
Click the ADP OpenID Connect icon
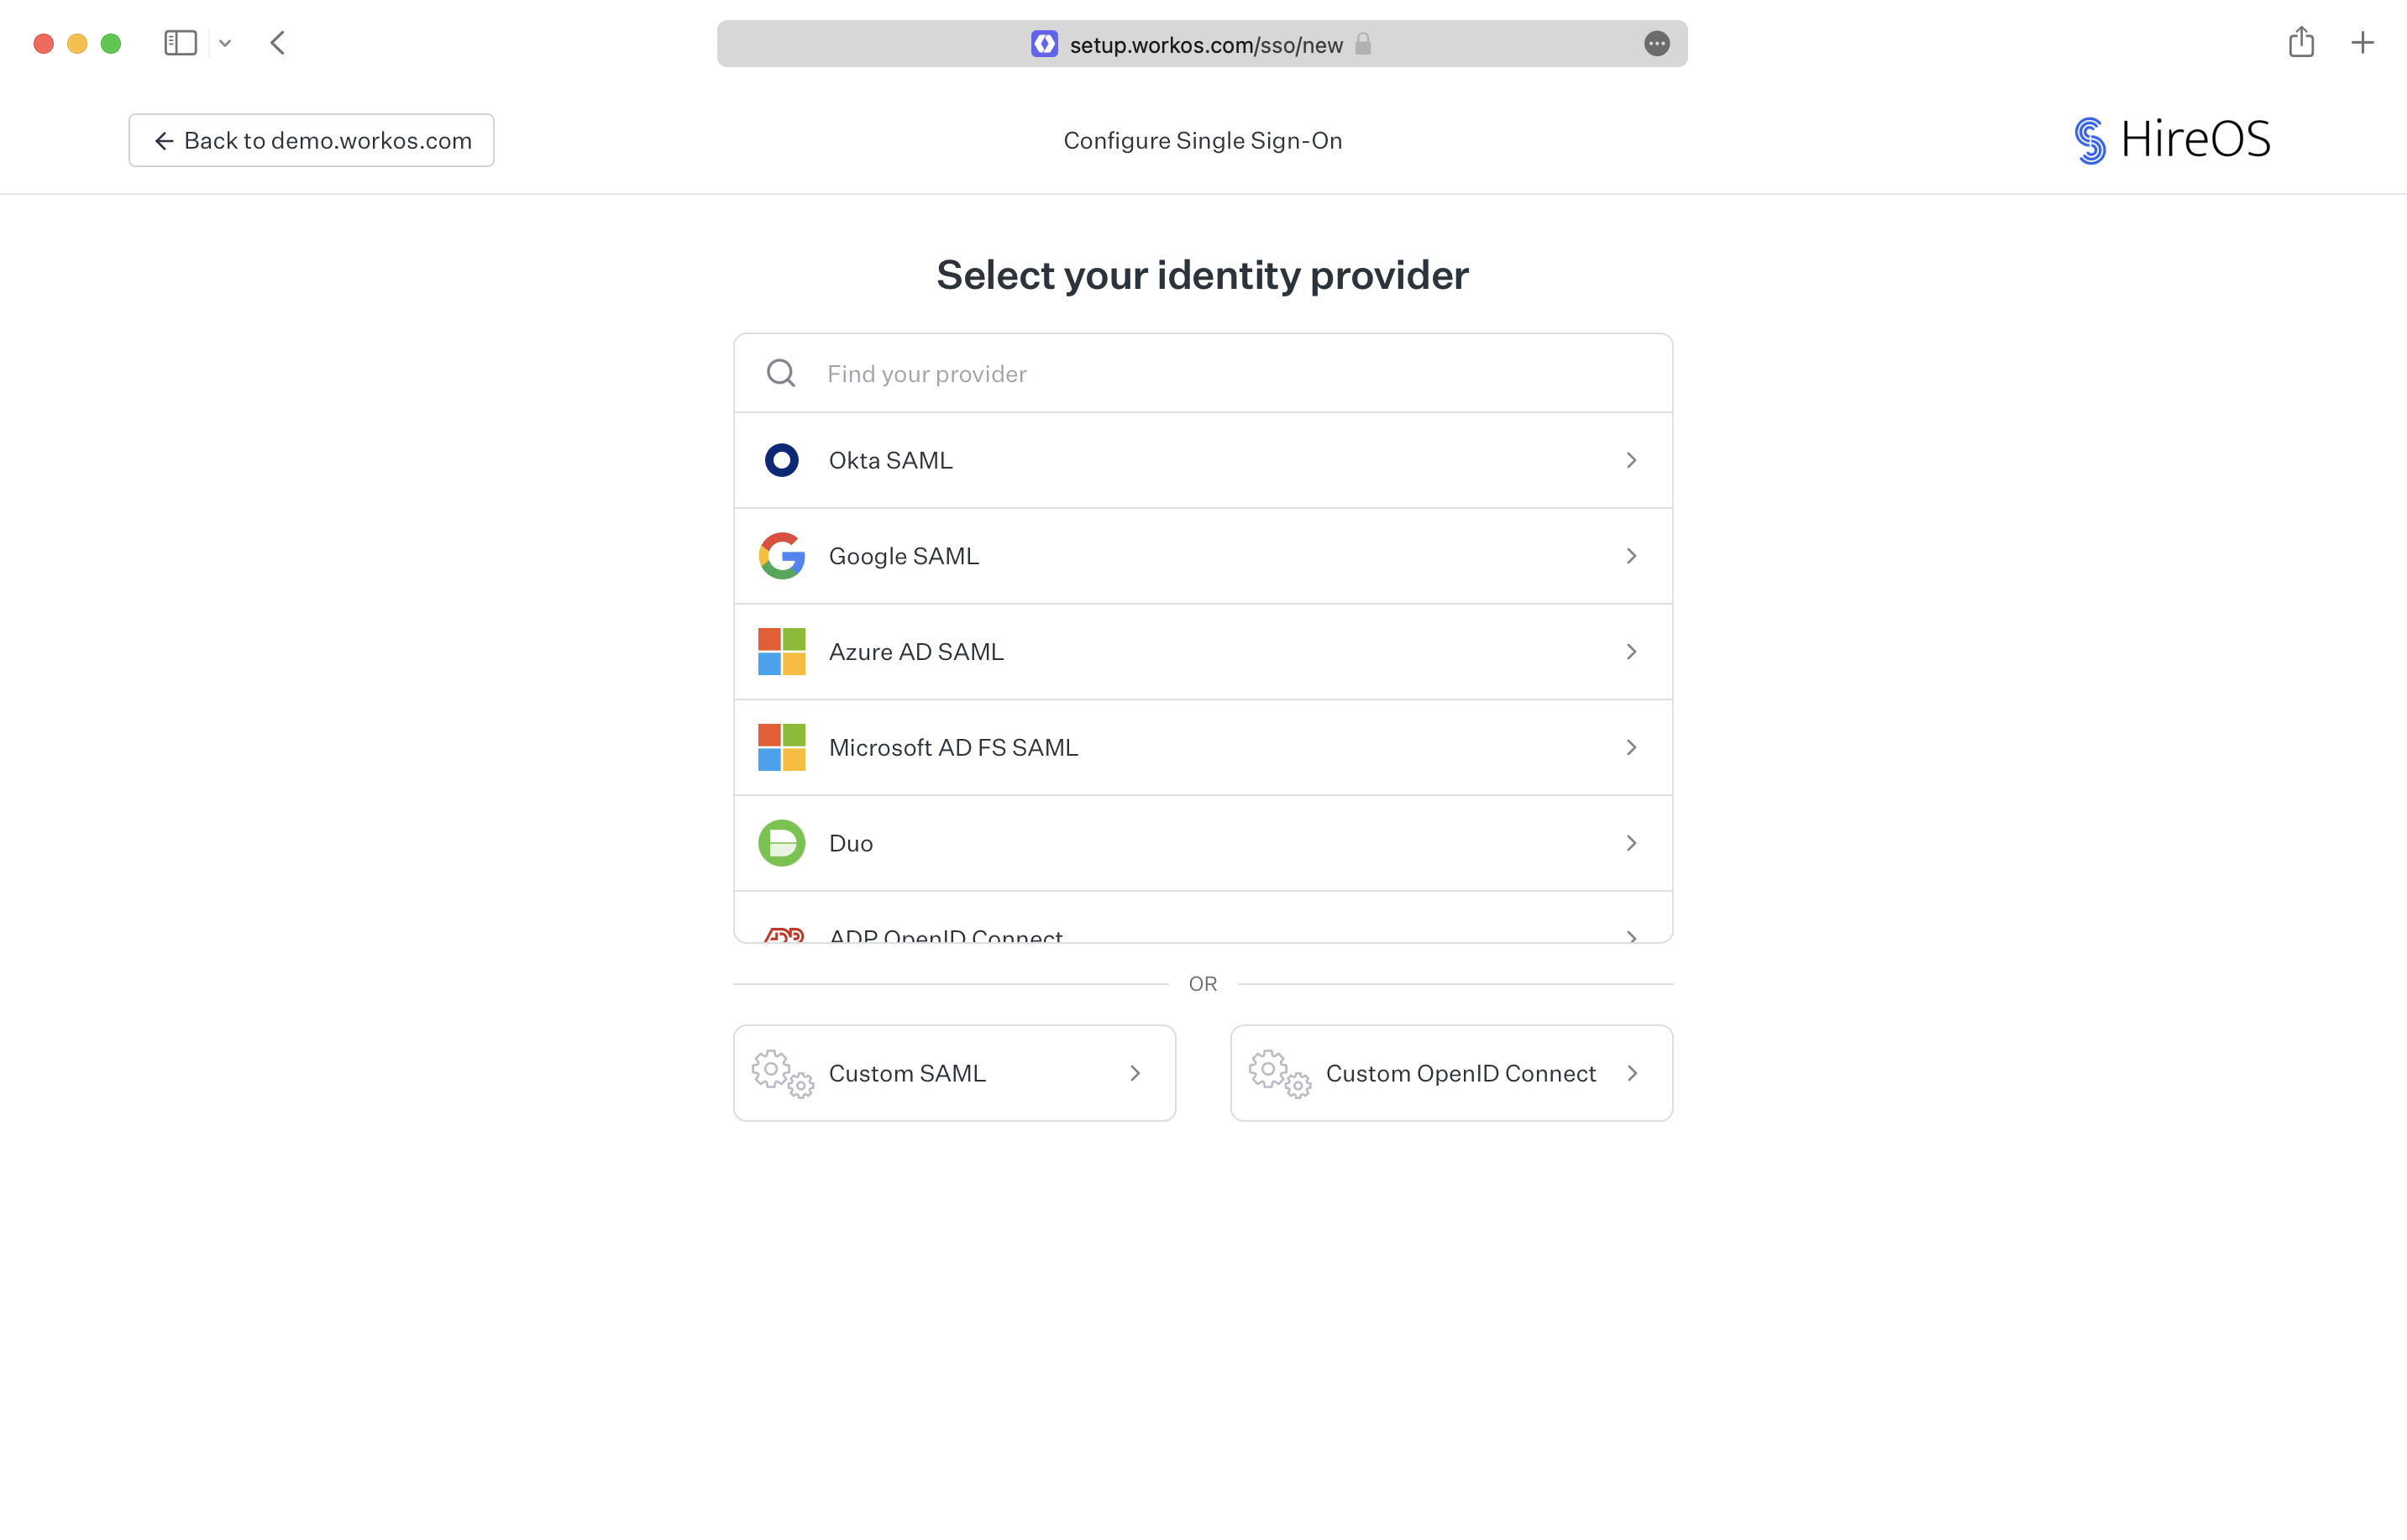tap(783, 936)
